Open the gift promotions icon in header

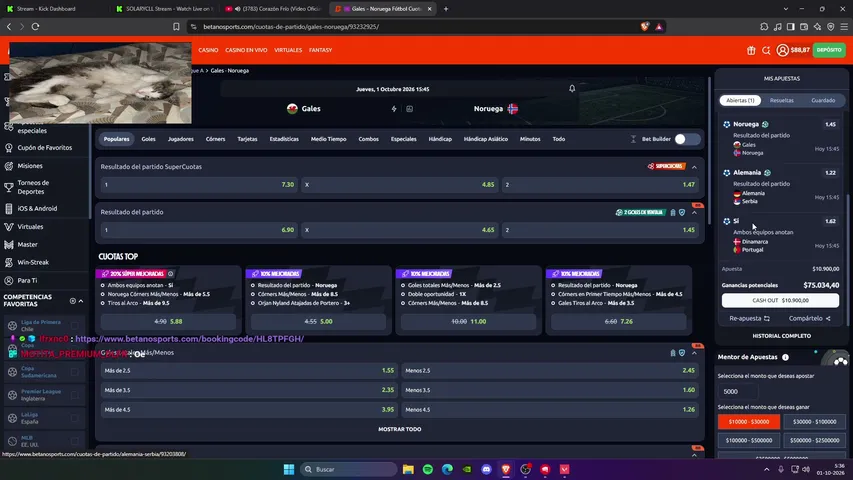pos(751,50)
